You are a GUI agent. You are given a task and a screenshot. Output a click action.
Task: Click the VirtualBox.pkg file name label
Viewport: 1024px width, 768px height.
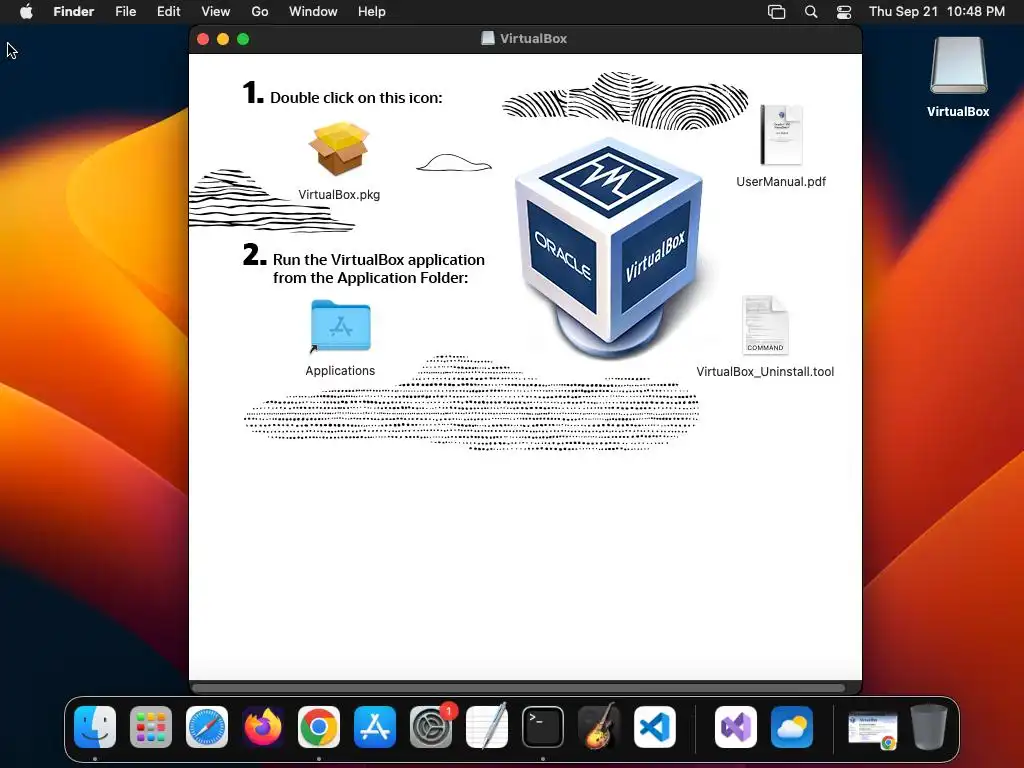point(339,195)
